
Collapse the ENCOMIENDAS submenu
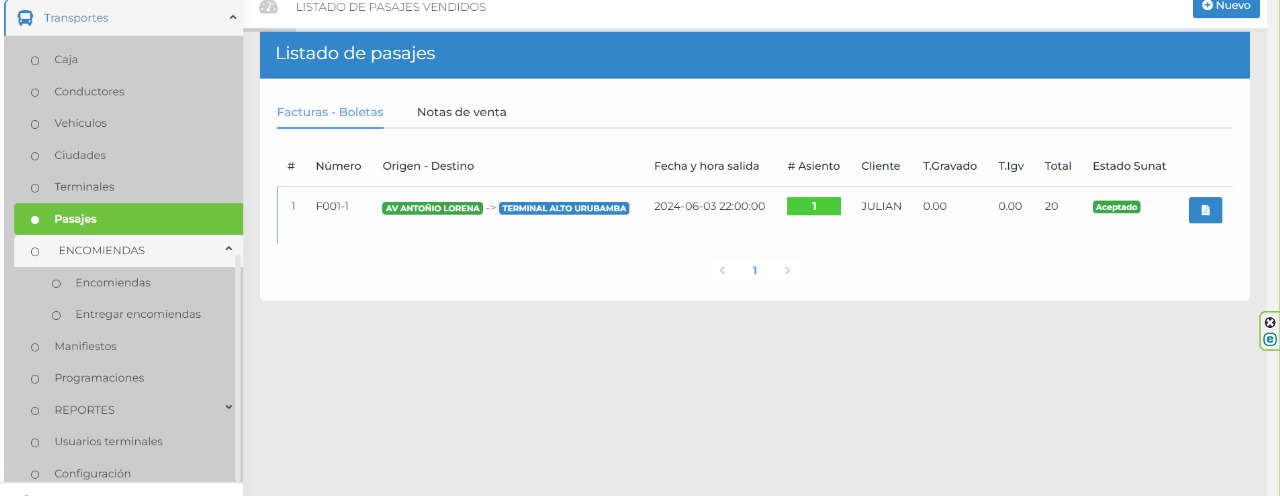[228, 249]
